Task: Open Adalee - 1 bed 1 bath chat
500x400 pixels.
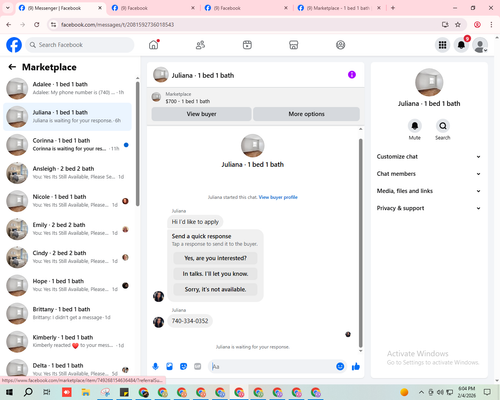Action: coord(67,89)
